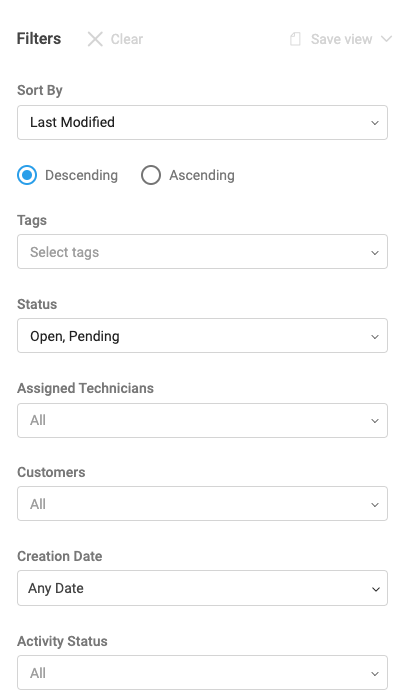The height and width of the screenshot is (694, 411).
Task: Click the chevron arrow in Customers field
Action: click(x=375, y=505)
